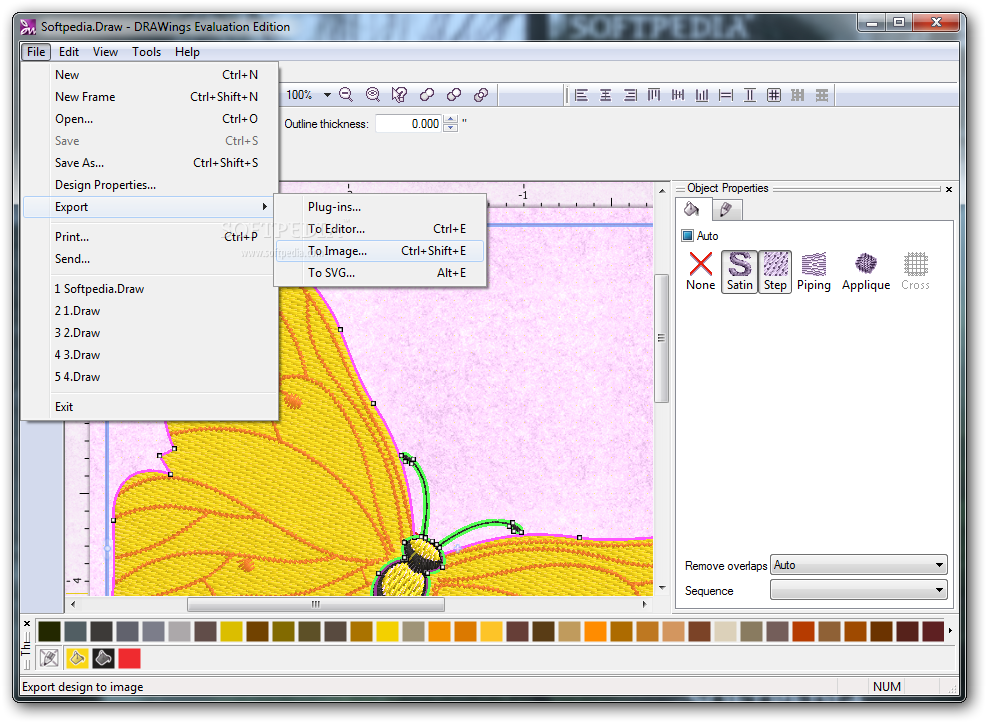This screenshot has height=723, width=987.
Task: Click Save As in File menu
Action: [x=150, y=163]
